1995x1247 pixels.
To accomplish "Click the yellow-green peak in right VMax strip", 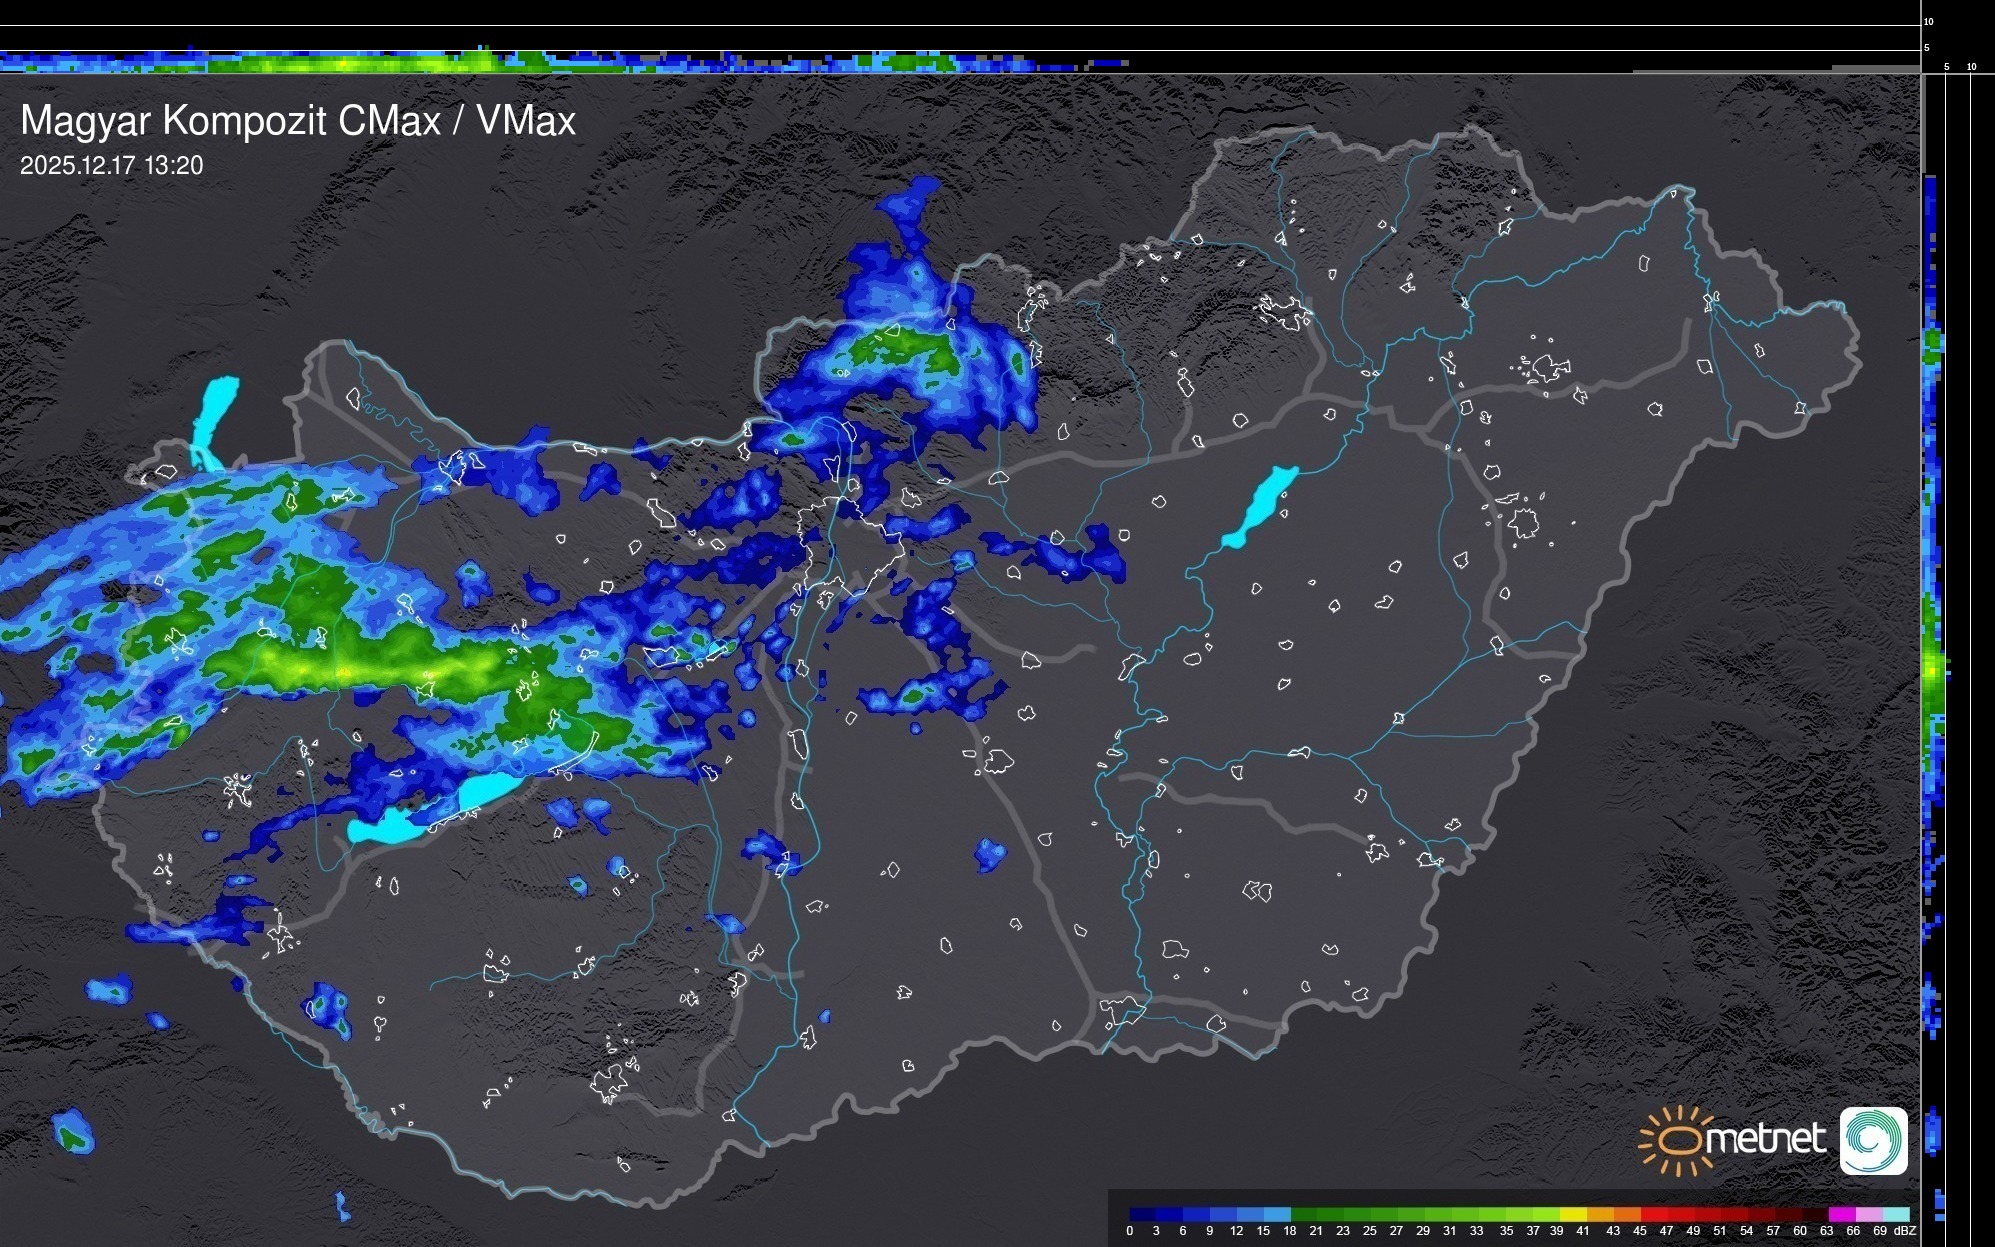I will click(1933, 670).
